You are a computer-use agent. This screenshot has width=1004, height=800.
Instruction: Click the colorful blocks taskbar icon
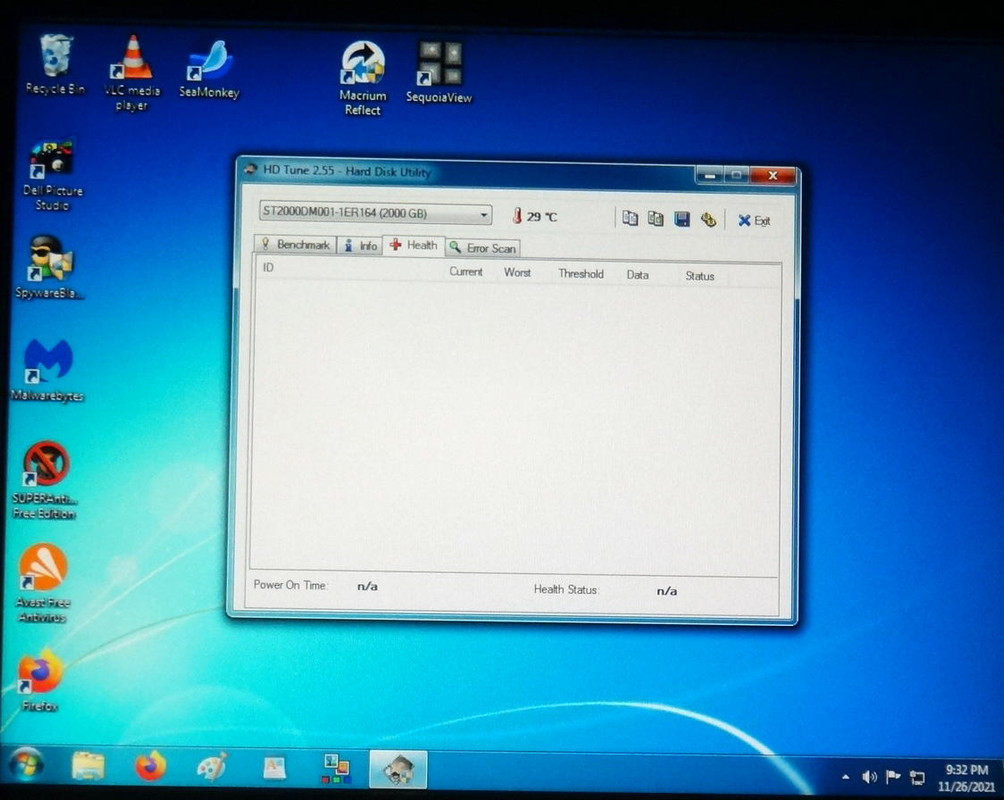336,769
